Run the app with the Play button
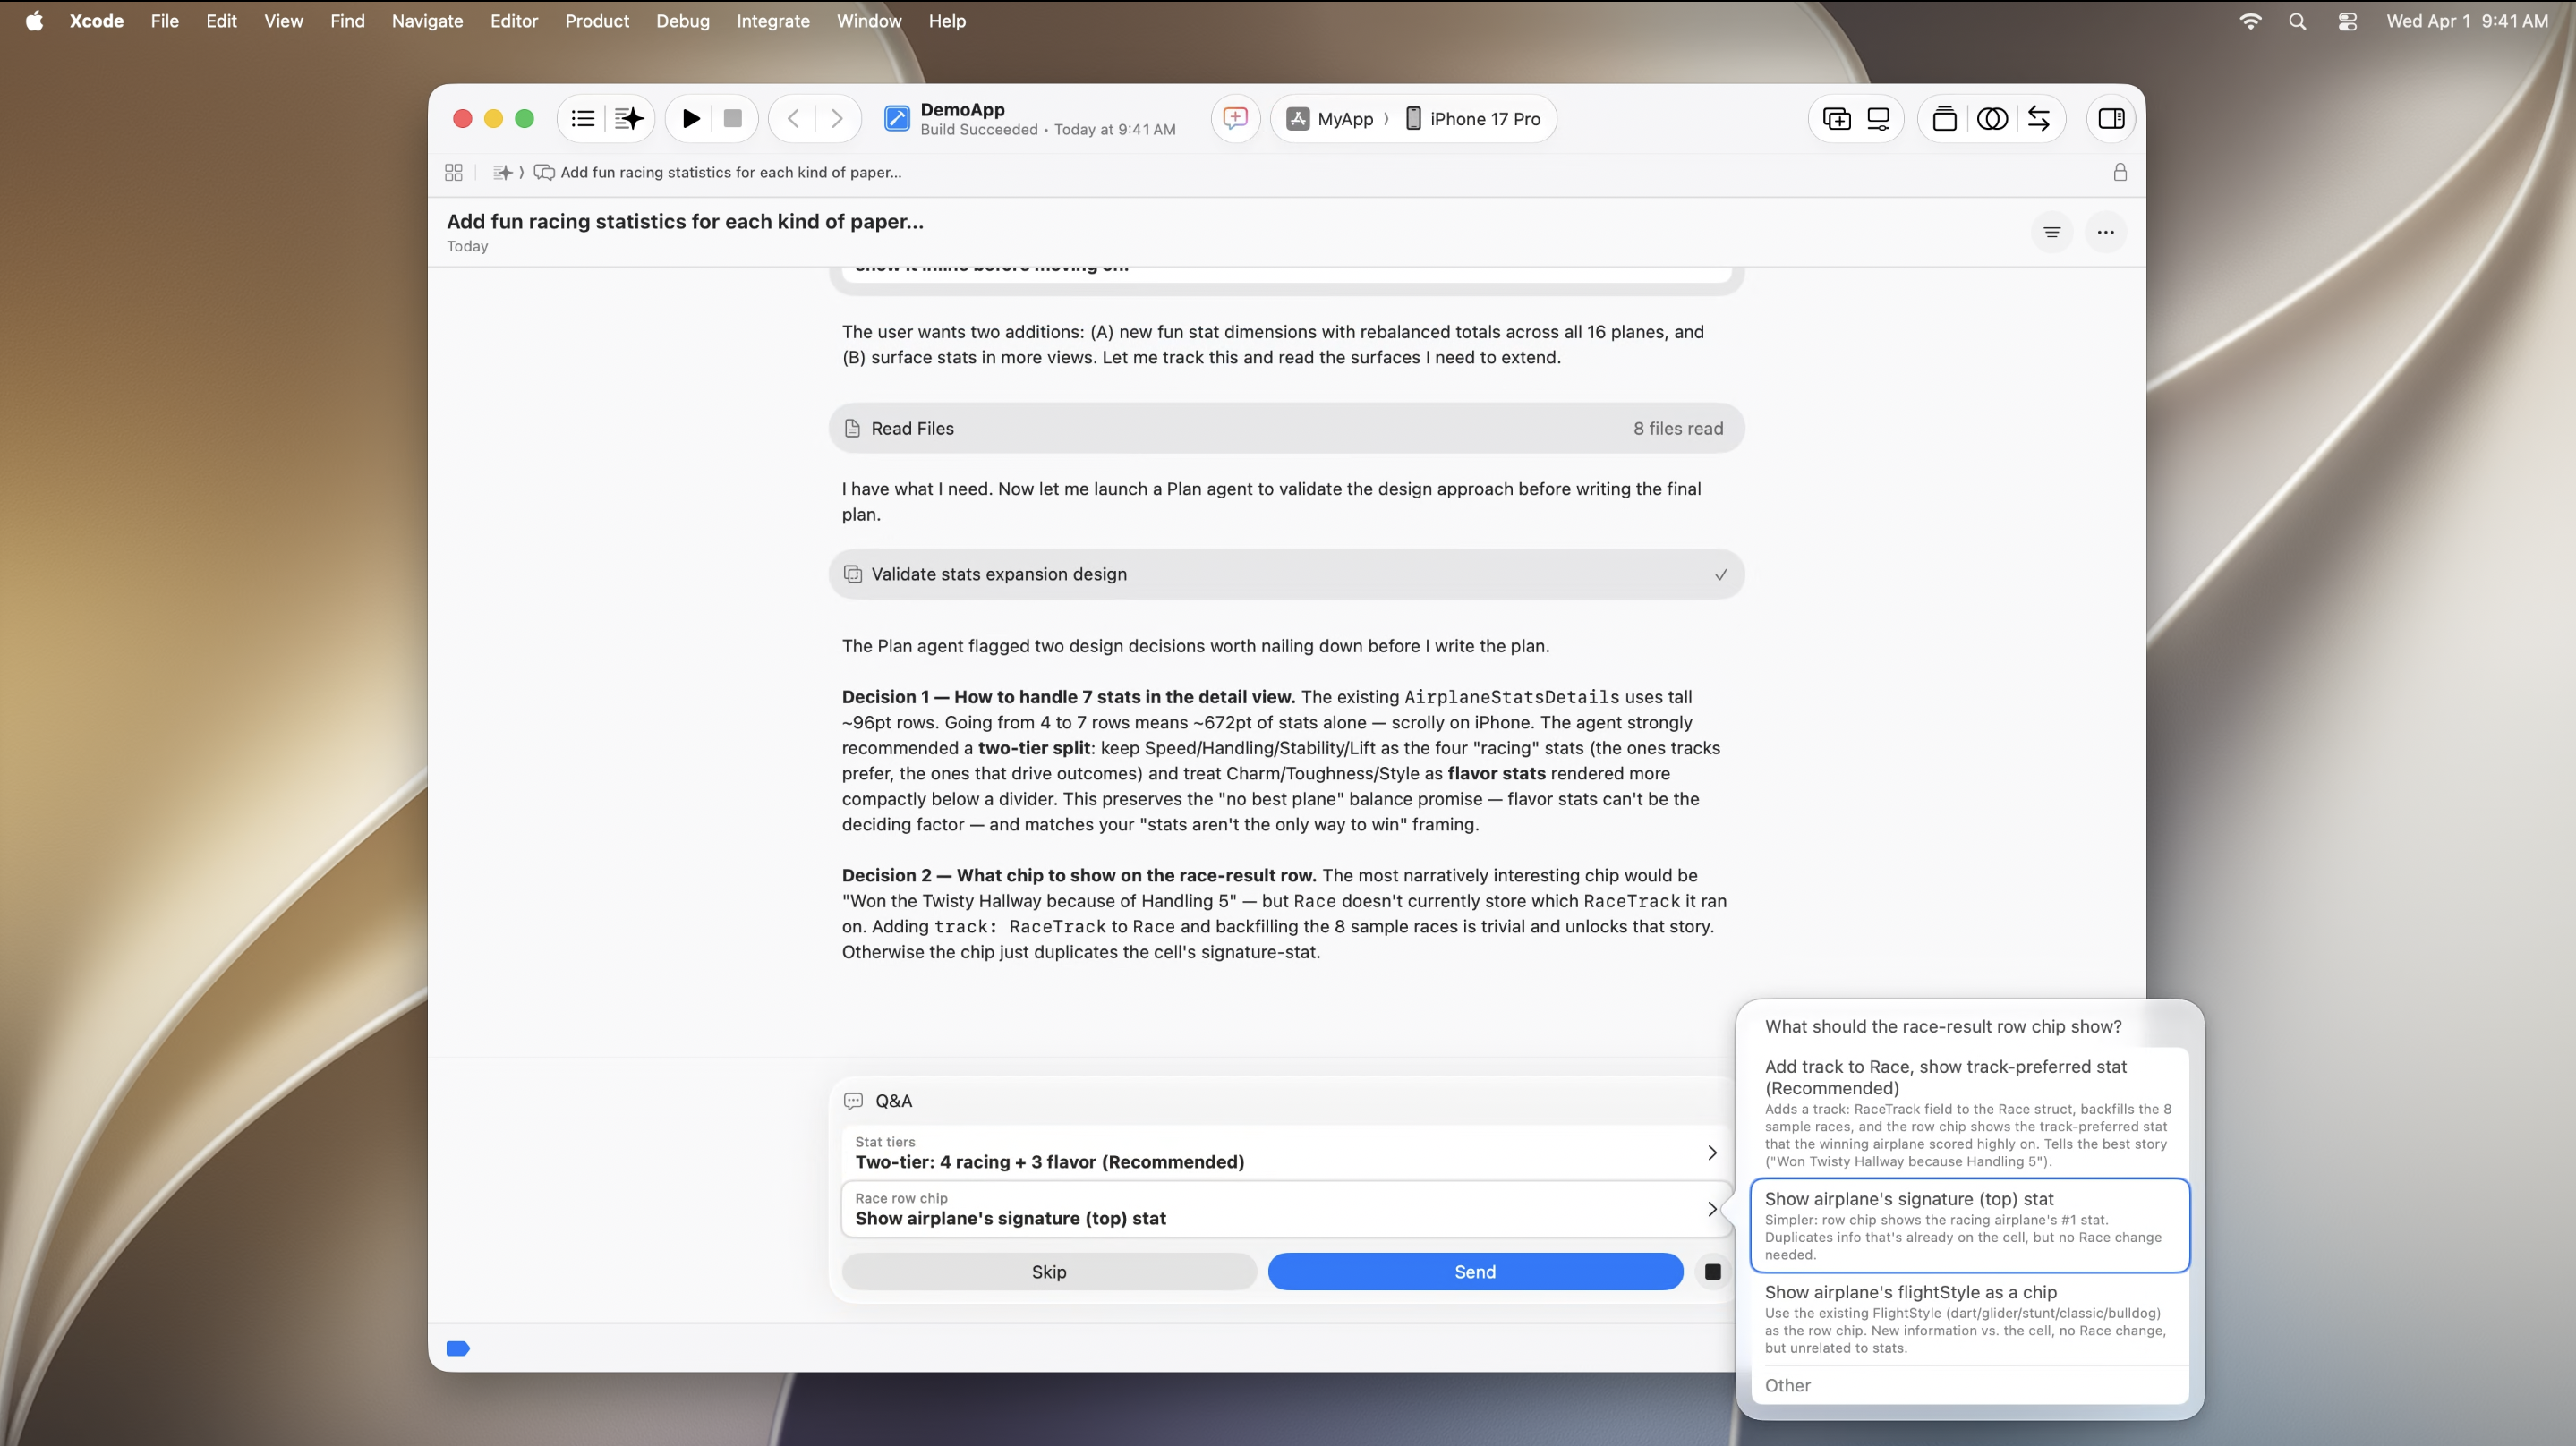This screenshot has height=1446, width=2576. point(690,119)
